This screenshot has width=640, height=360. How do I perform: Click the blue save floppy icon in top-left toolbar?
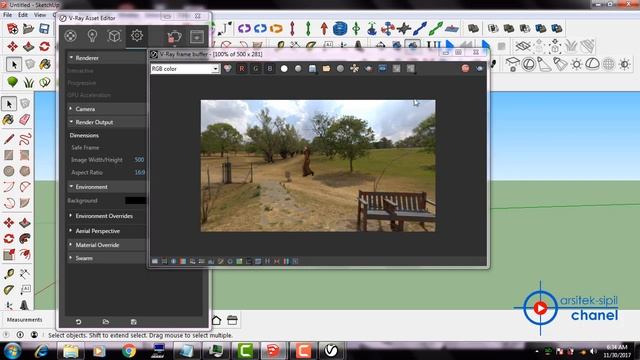[x=44, y=29]
